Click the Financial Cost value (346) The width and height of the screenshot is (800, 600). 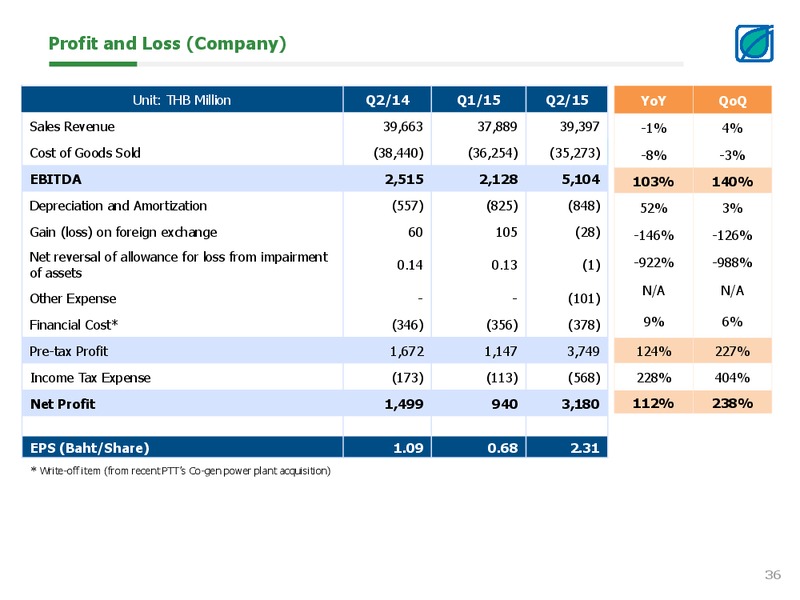[408, 325]
